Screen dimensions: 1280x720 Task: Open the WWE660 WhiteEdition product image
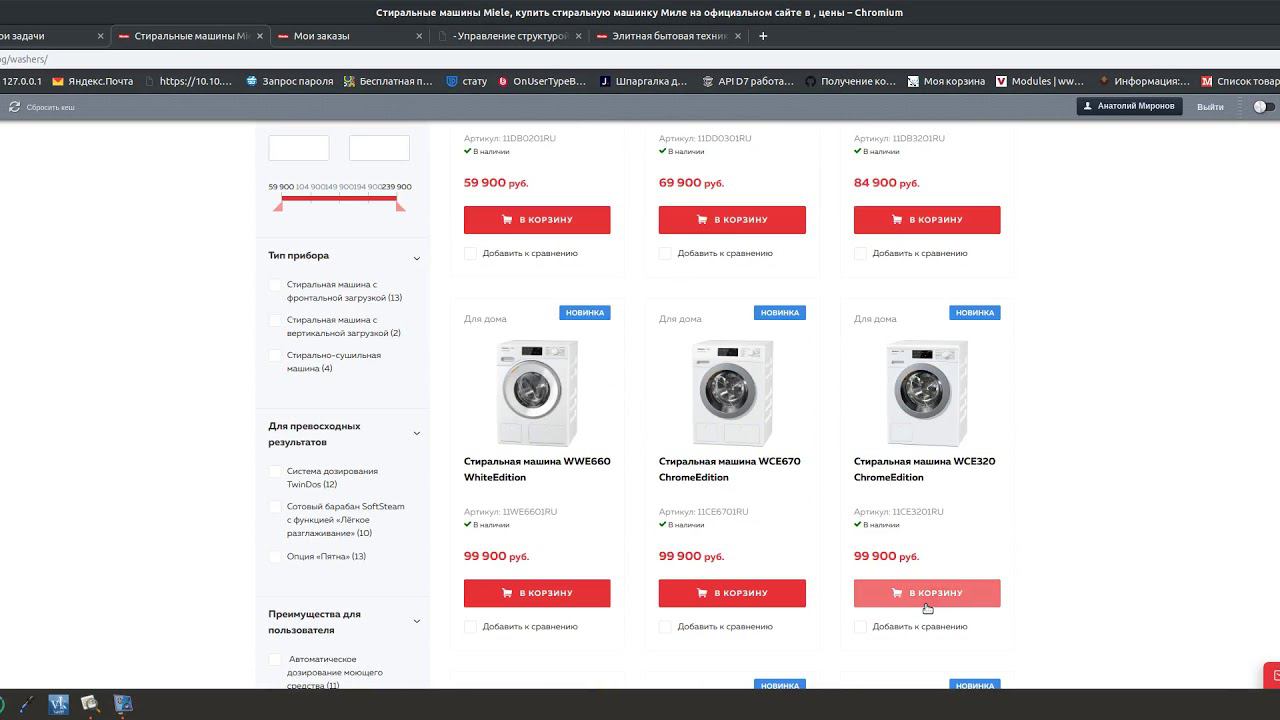[x=537, y=392]
